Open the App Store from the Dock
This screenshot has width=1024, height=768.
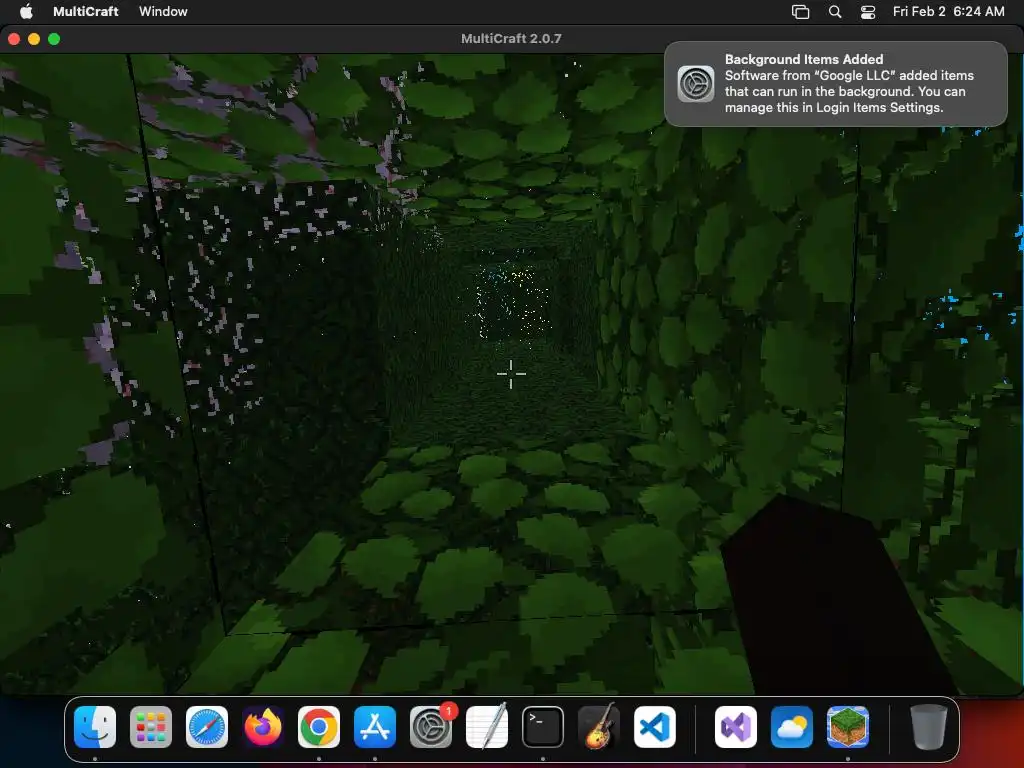(375, 727)
